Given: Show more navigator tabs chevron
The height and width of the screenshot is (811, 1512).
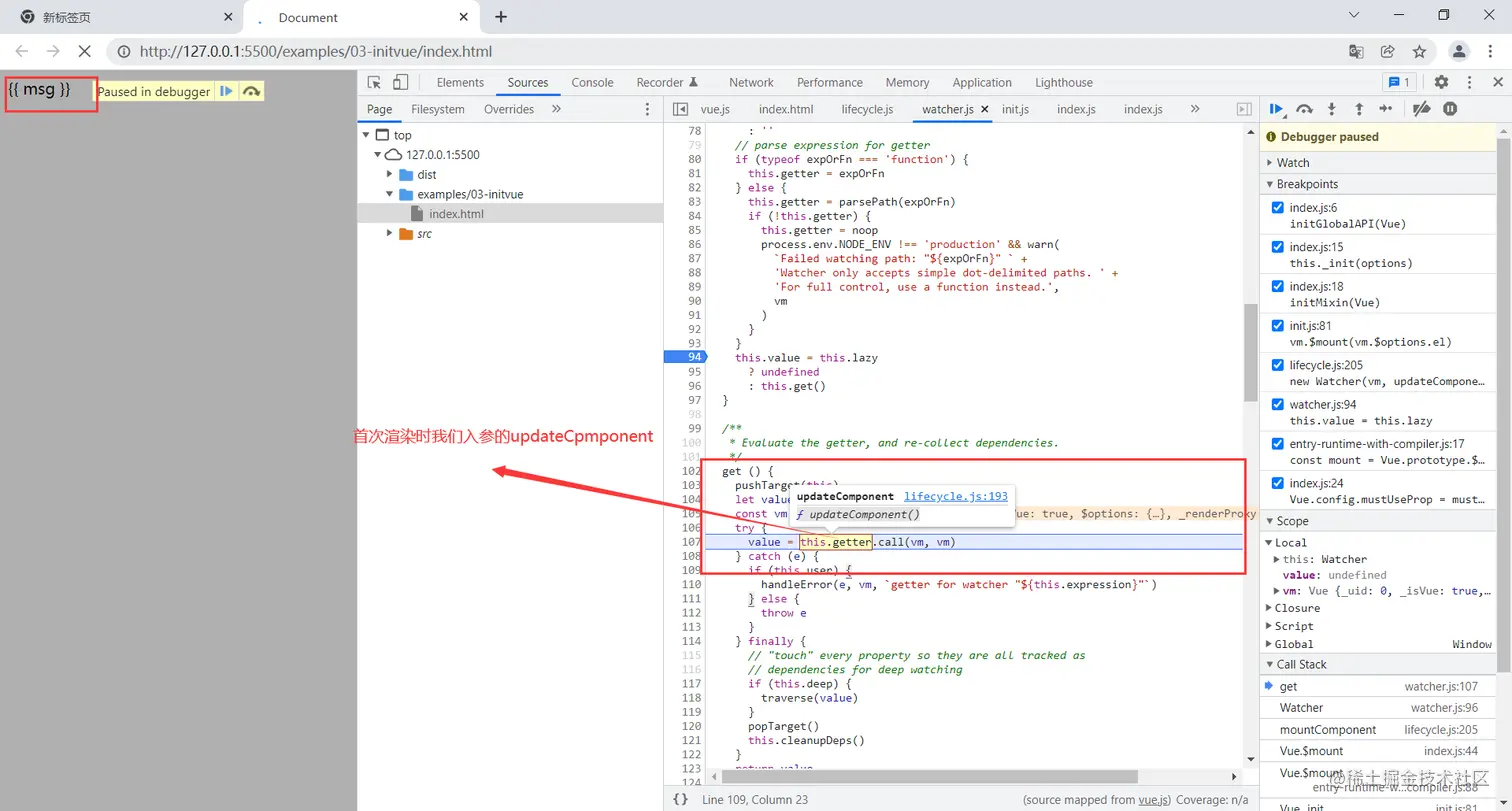Looking at the screenshot, I should point(556,109).
